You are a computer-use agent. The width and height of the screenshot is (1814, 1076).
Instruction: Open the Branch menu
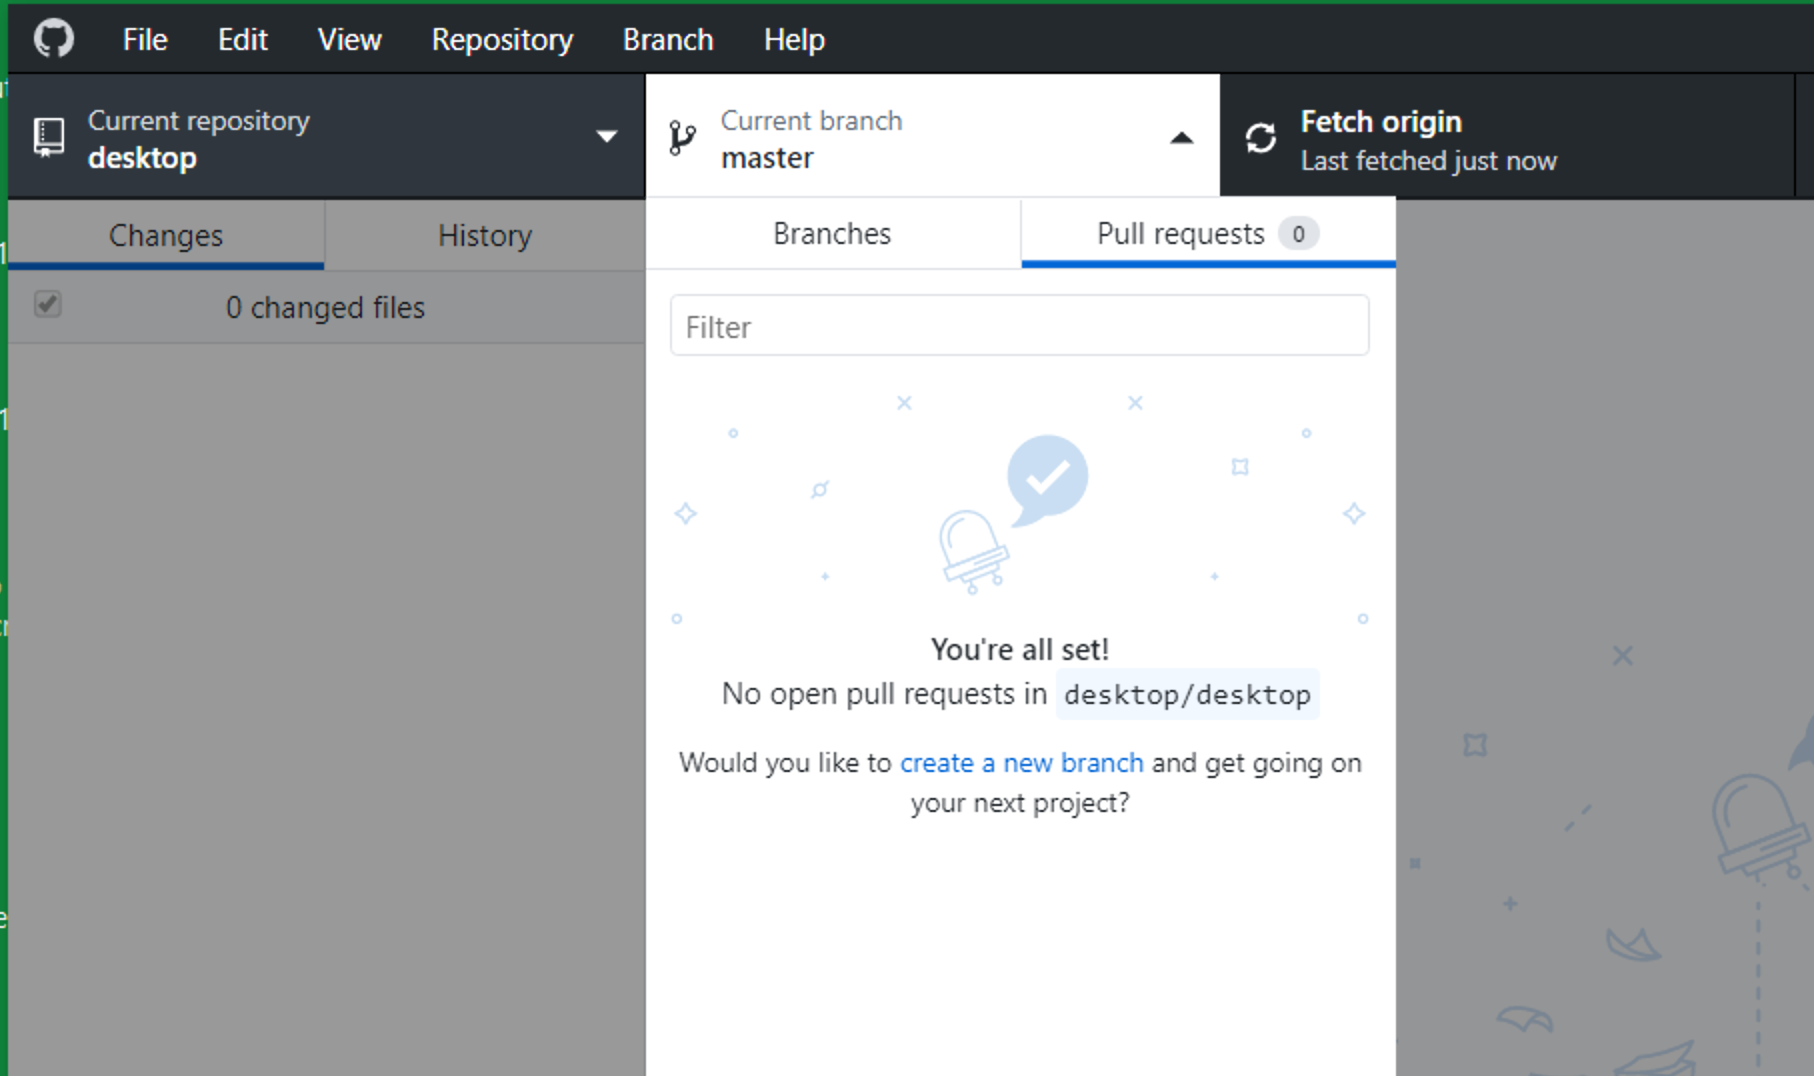click(x=668, y=39)
